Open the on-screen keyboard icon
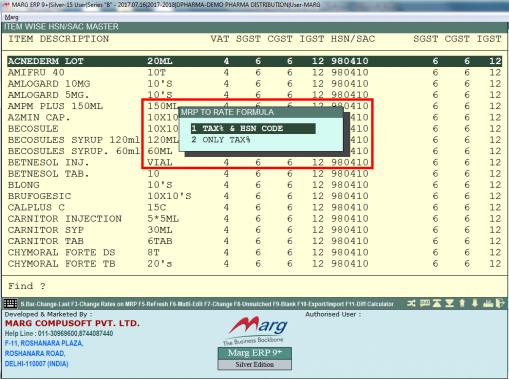Viewport: 509px width, 379px height. tap(10, 304)
